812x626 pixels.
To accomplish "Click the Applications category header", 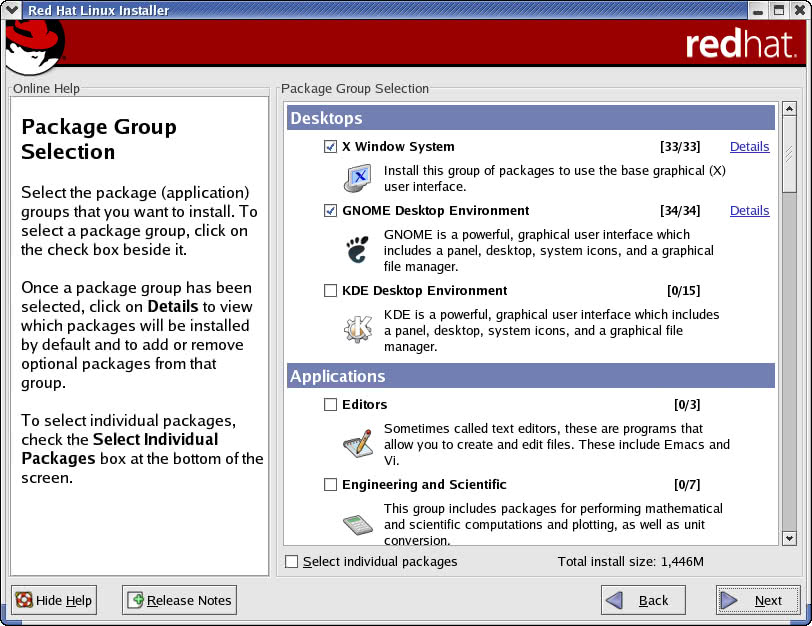I will click(x=531, y=376).
